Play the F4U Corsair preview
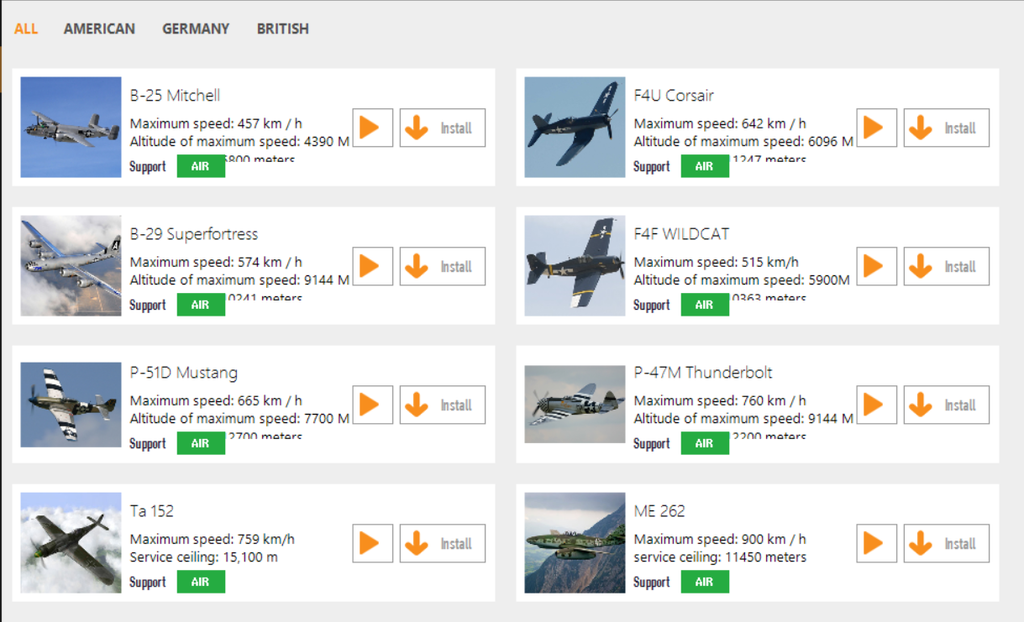Screen dimensions: 1024x622 (876, 128)
